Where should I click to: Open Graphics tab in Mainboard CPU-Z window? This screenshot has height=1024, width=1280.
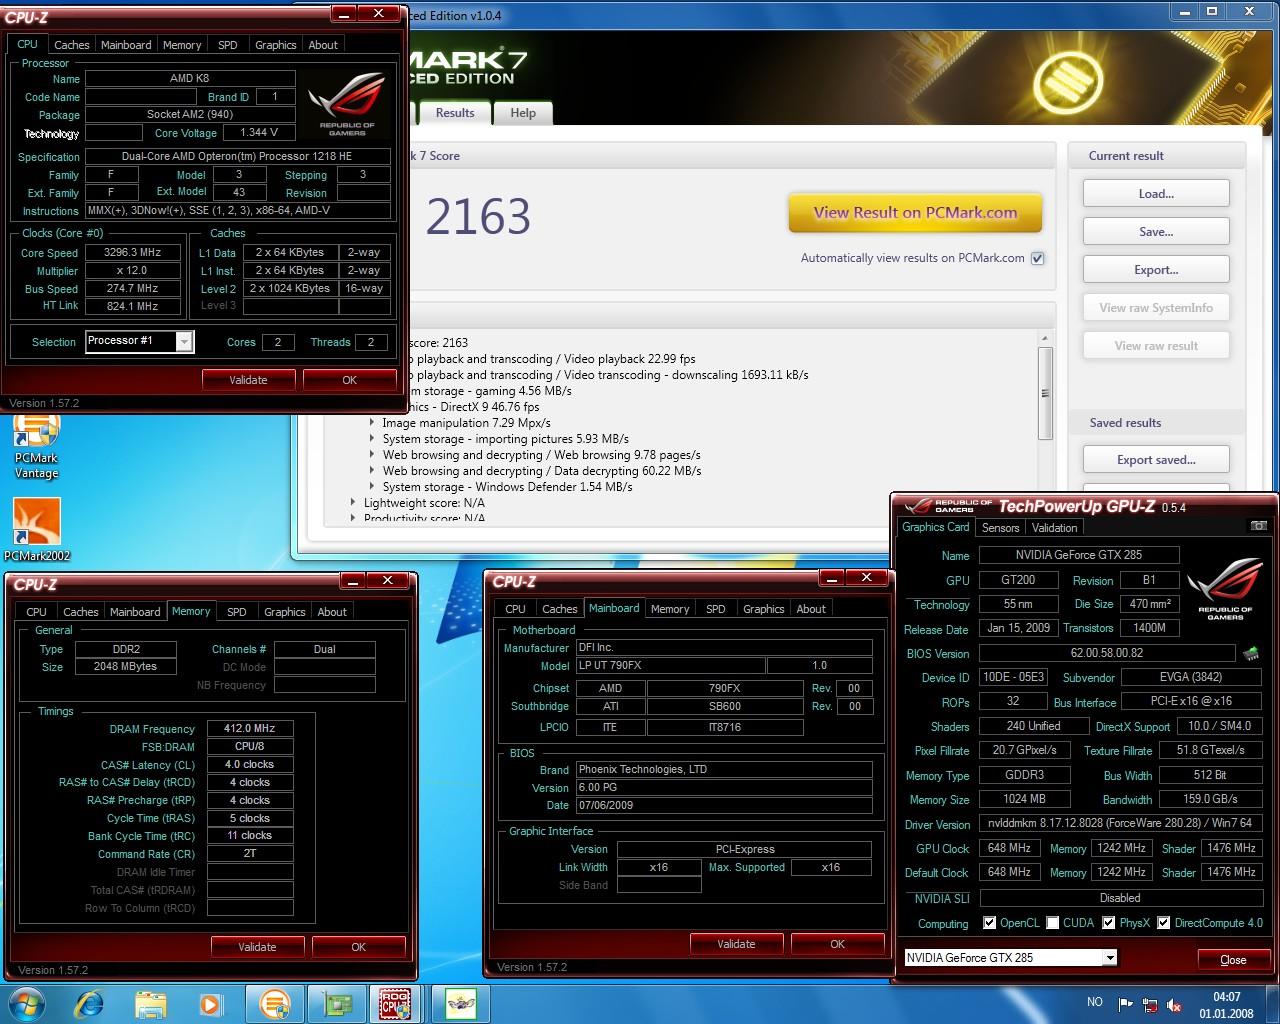764,609
